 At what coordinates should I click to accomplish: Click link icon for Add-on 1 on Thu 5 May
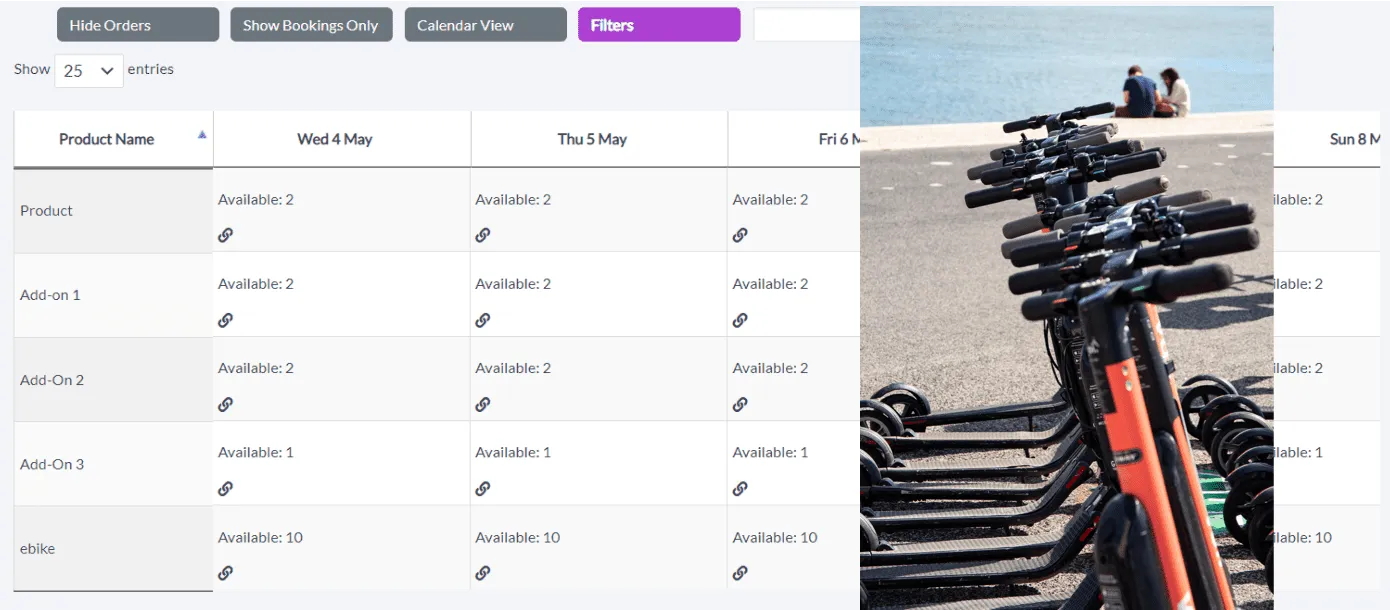pyautogui.click(x=483, y=320)
